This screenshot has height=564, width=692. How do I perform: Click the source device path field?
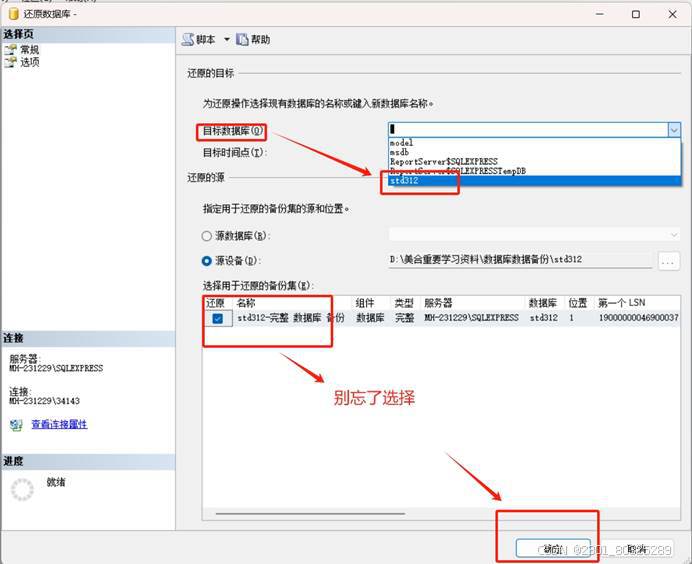pos(520,259)
